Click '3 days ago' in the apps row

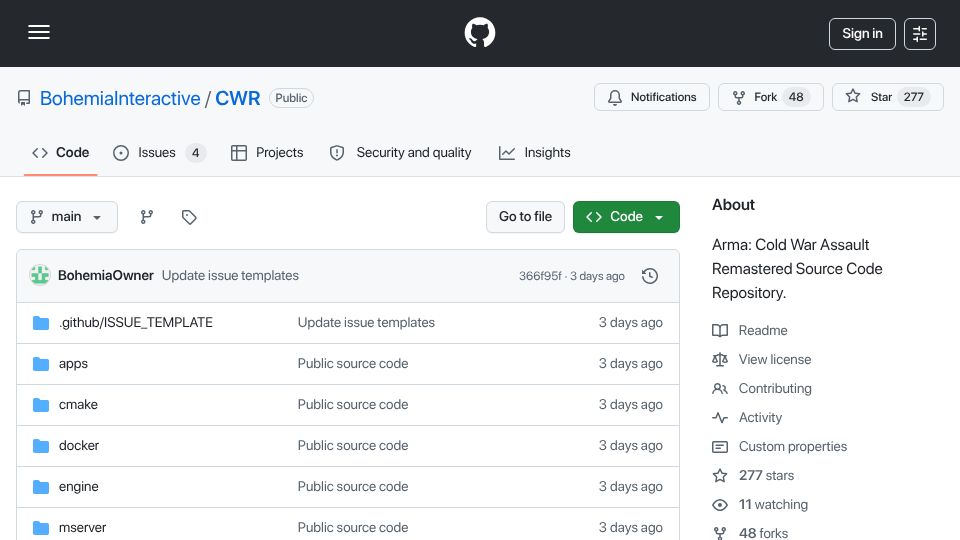[631, 364]
